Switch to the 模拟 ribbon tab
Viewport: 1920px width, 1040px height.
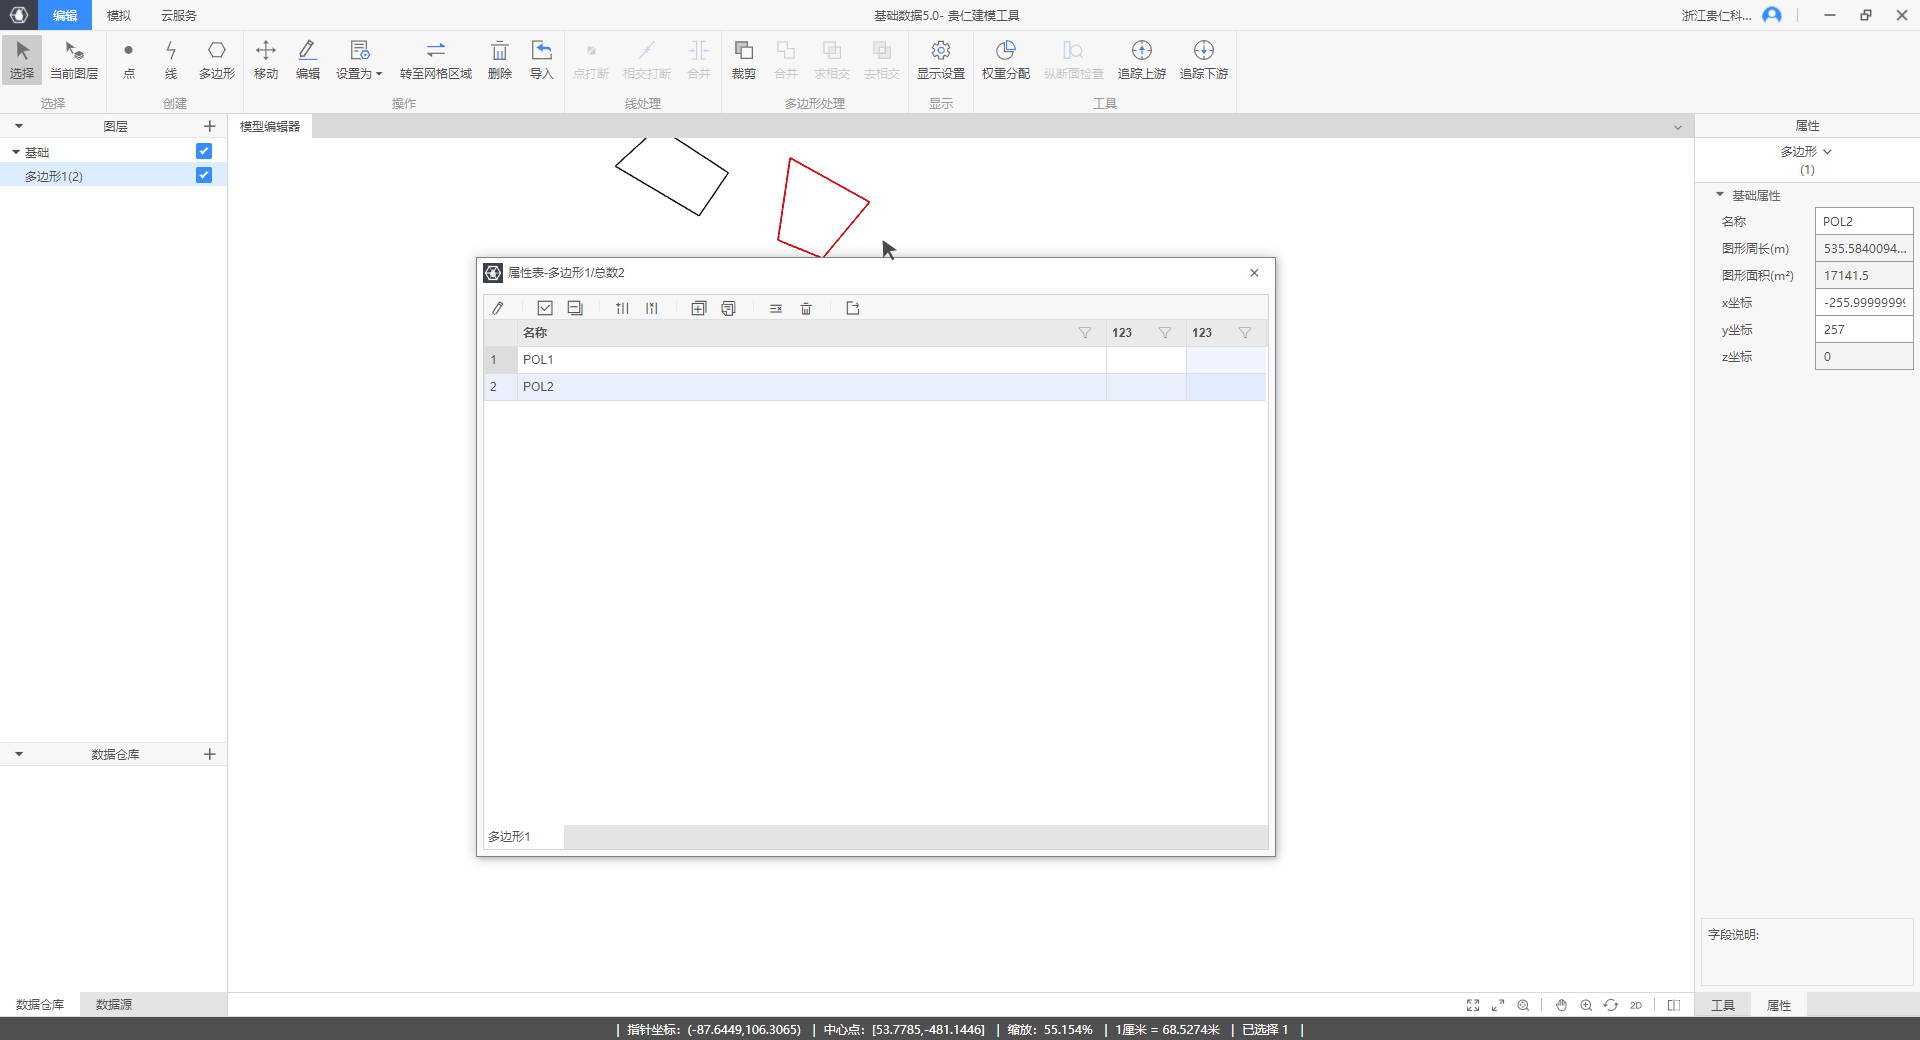tap(119, 15)
